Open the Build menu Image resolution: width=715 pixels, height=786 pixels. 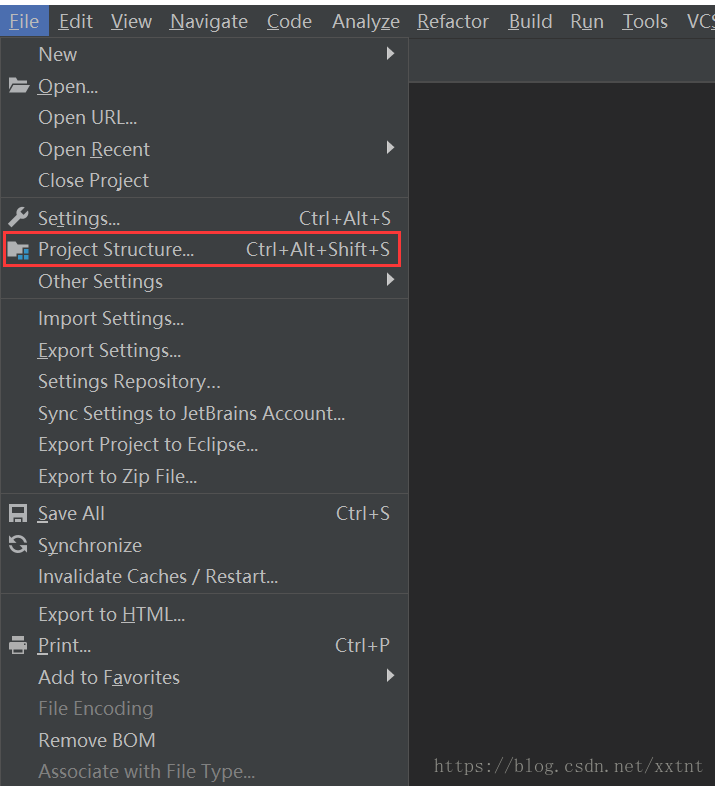[530, 22]
